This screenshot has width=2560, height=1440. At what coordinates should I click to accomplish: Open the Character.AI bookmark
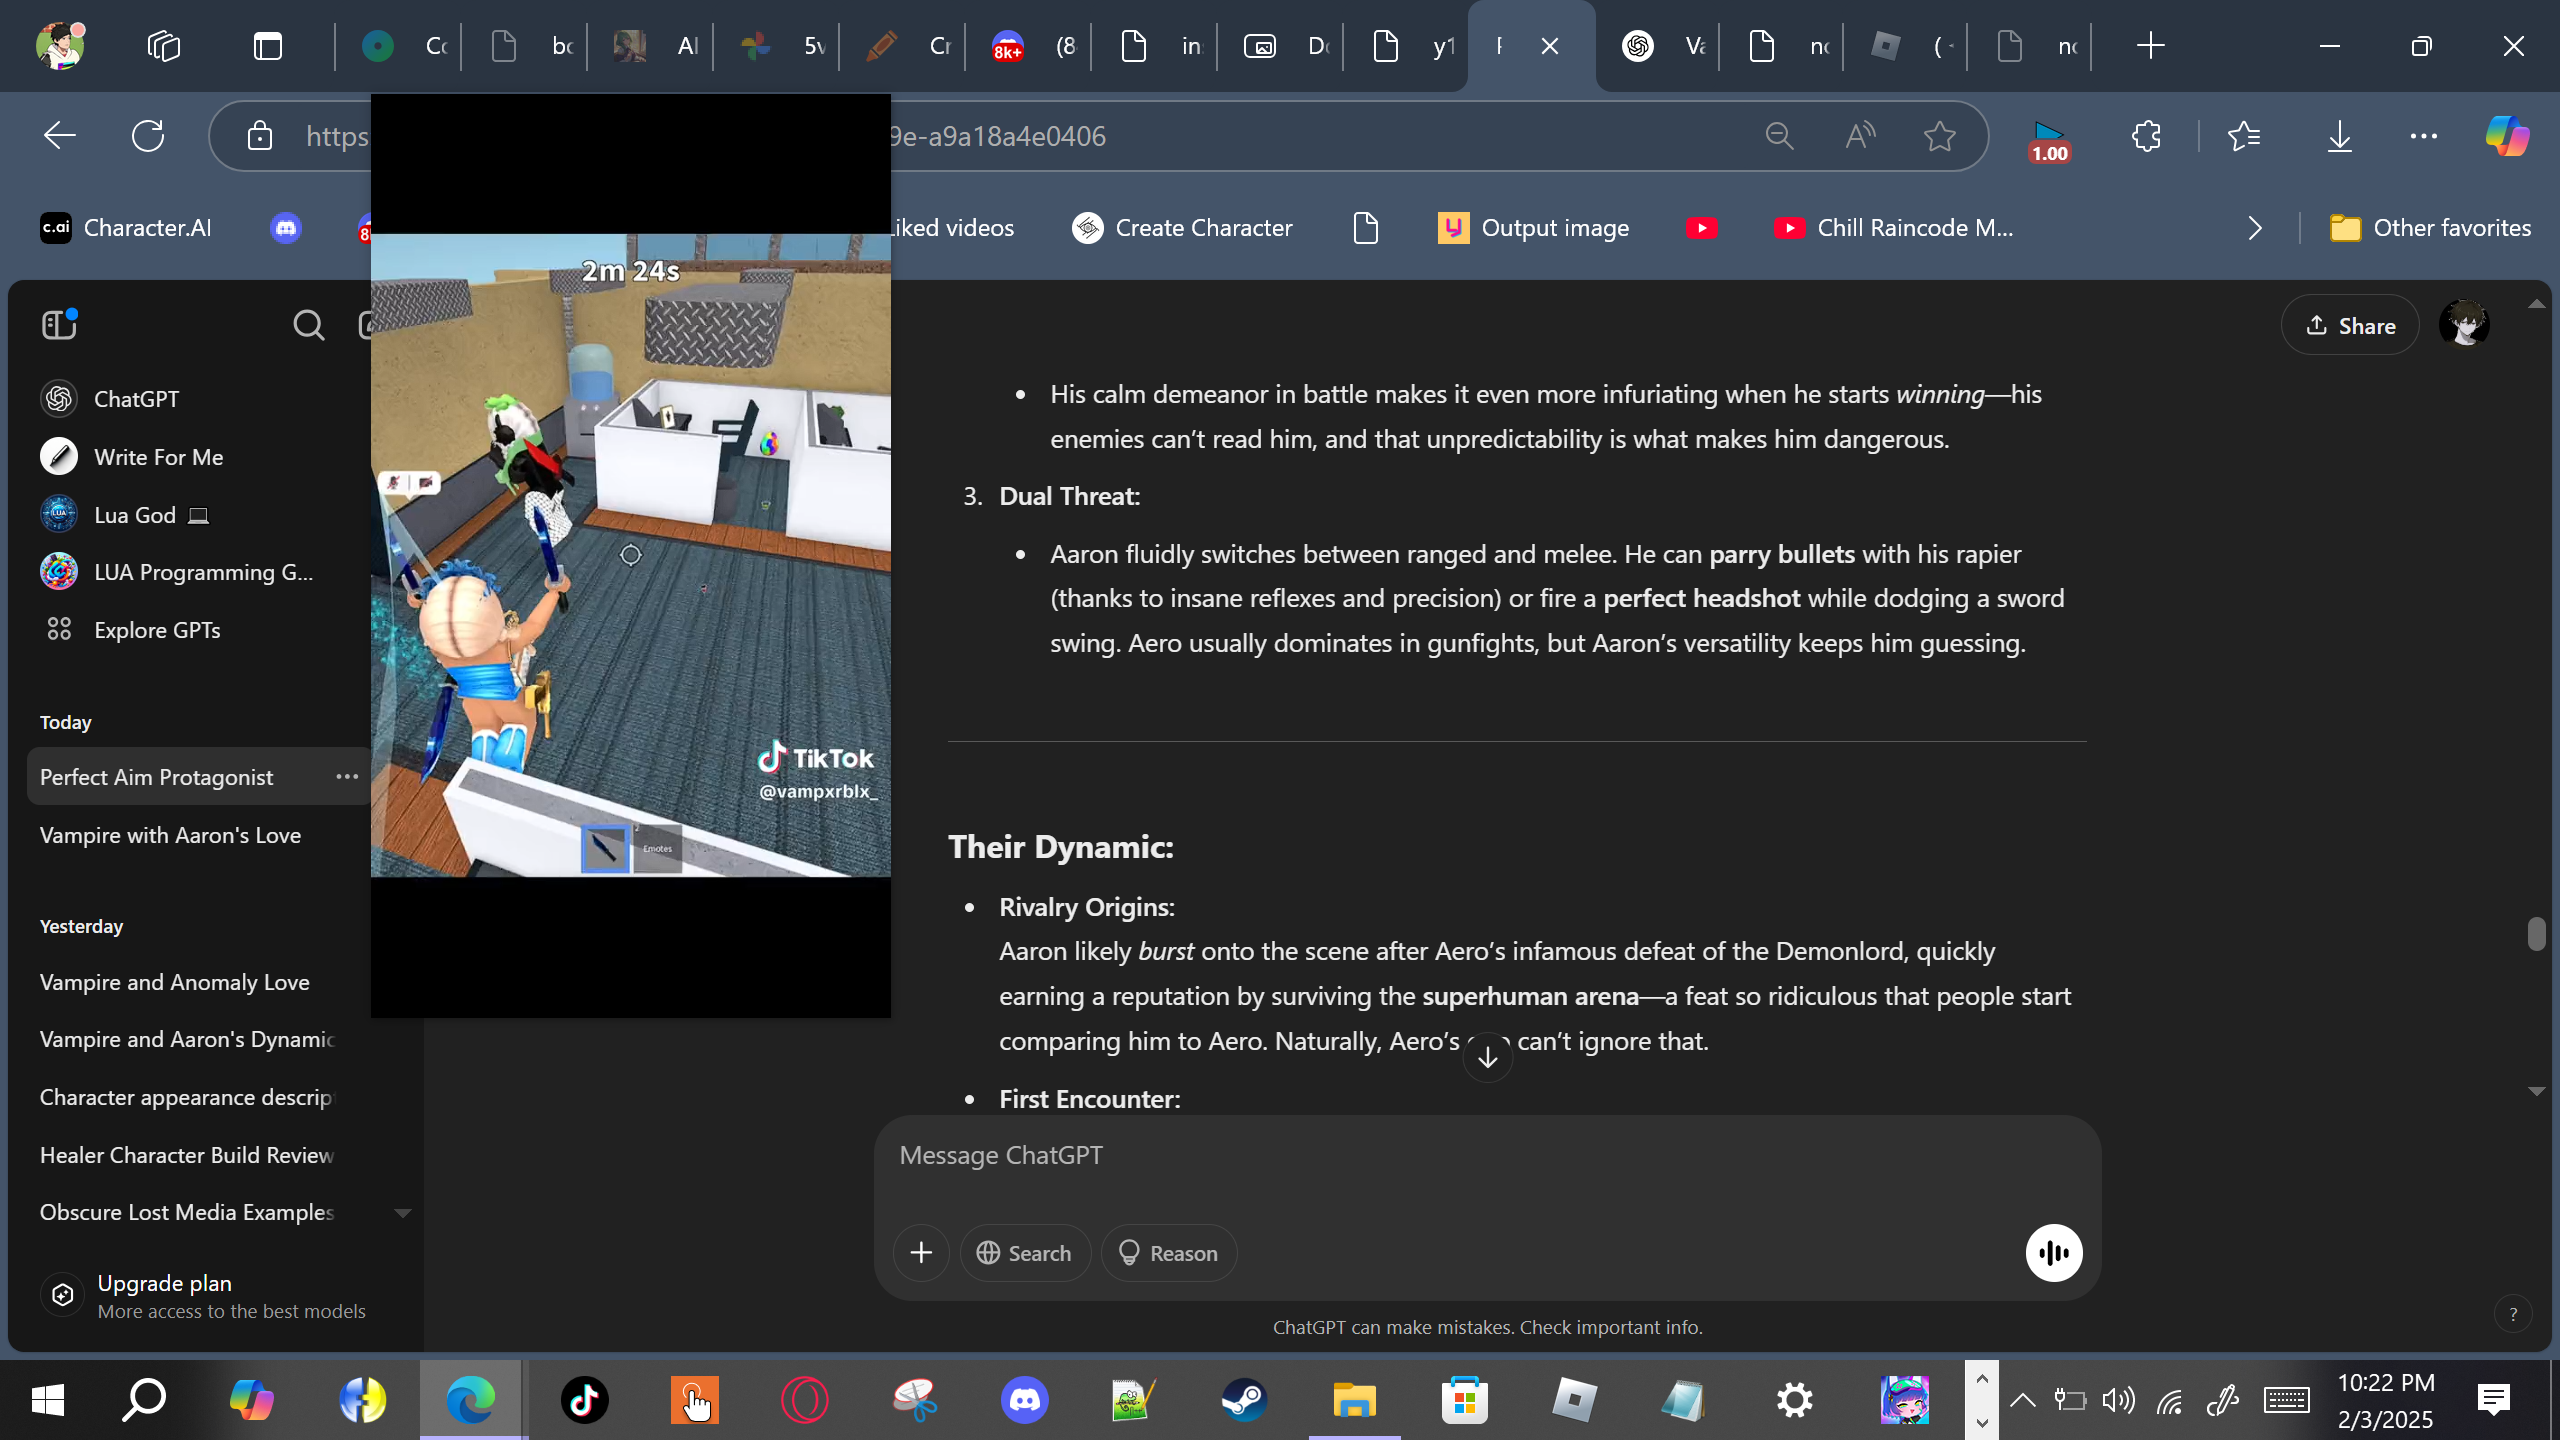[x=126, y=228]
